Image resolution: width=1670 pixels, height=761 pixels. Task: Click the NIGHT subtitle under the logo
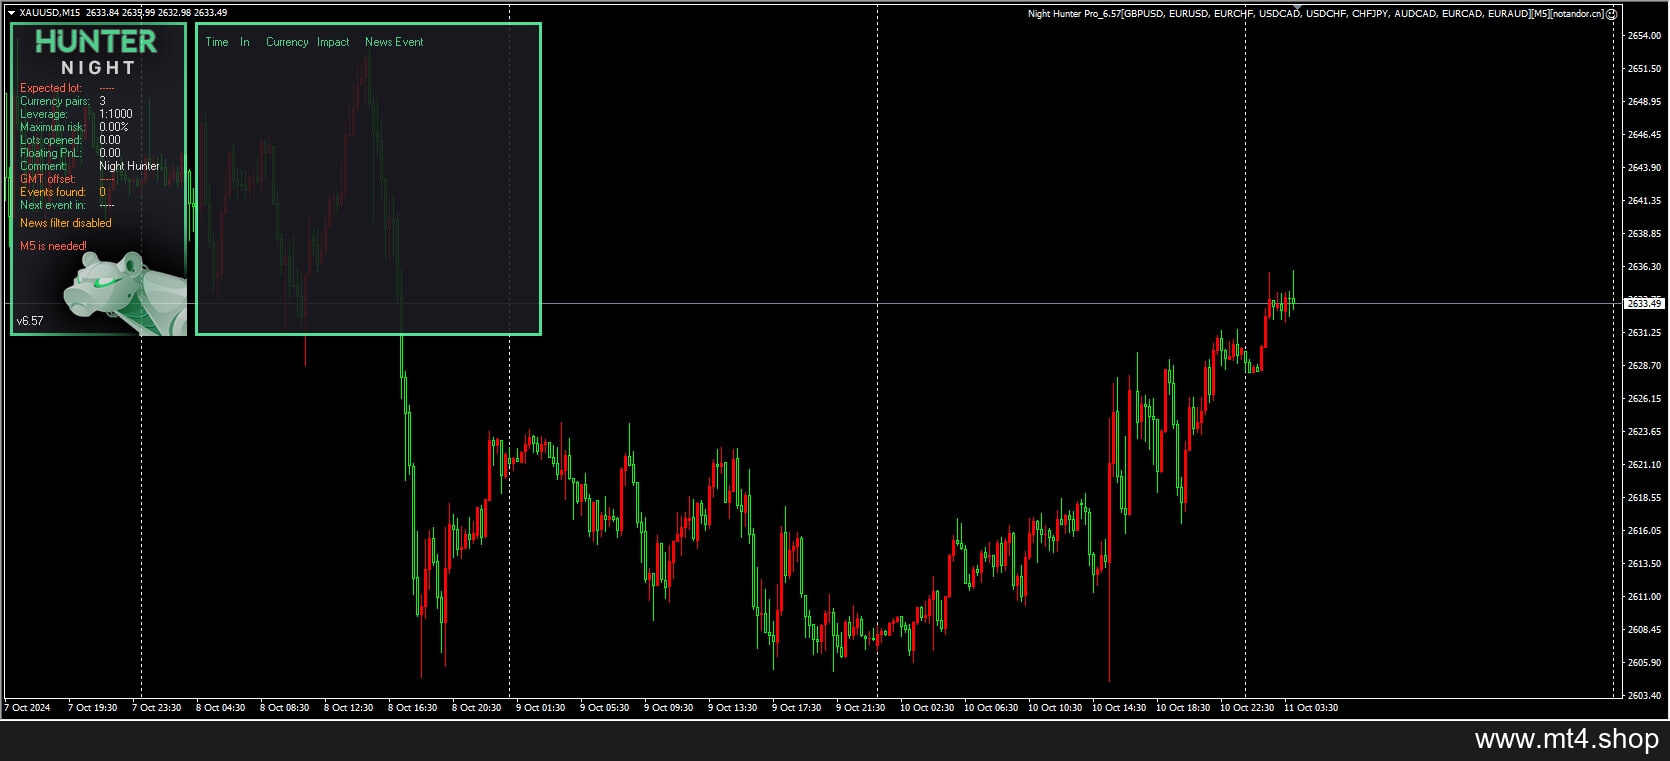[x=98, y=68]
